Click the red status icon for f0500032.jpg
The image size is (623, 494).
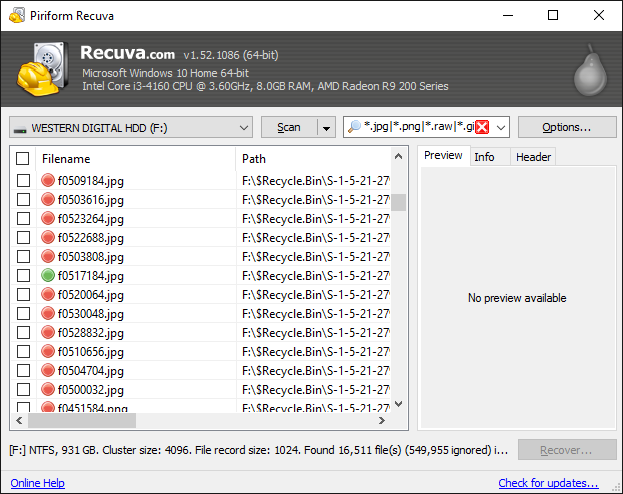[x=48, y=389]
